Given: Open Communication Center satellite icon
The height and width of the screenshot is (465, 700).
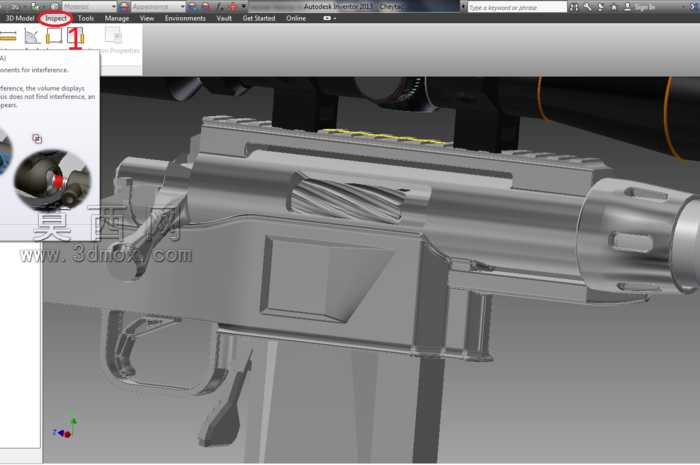Looking at the screenshot, I should 601,7.
